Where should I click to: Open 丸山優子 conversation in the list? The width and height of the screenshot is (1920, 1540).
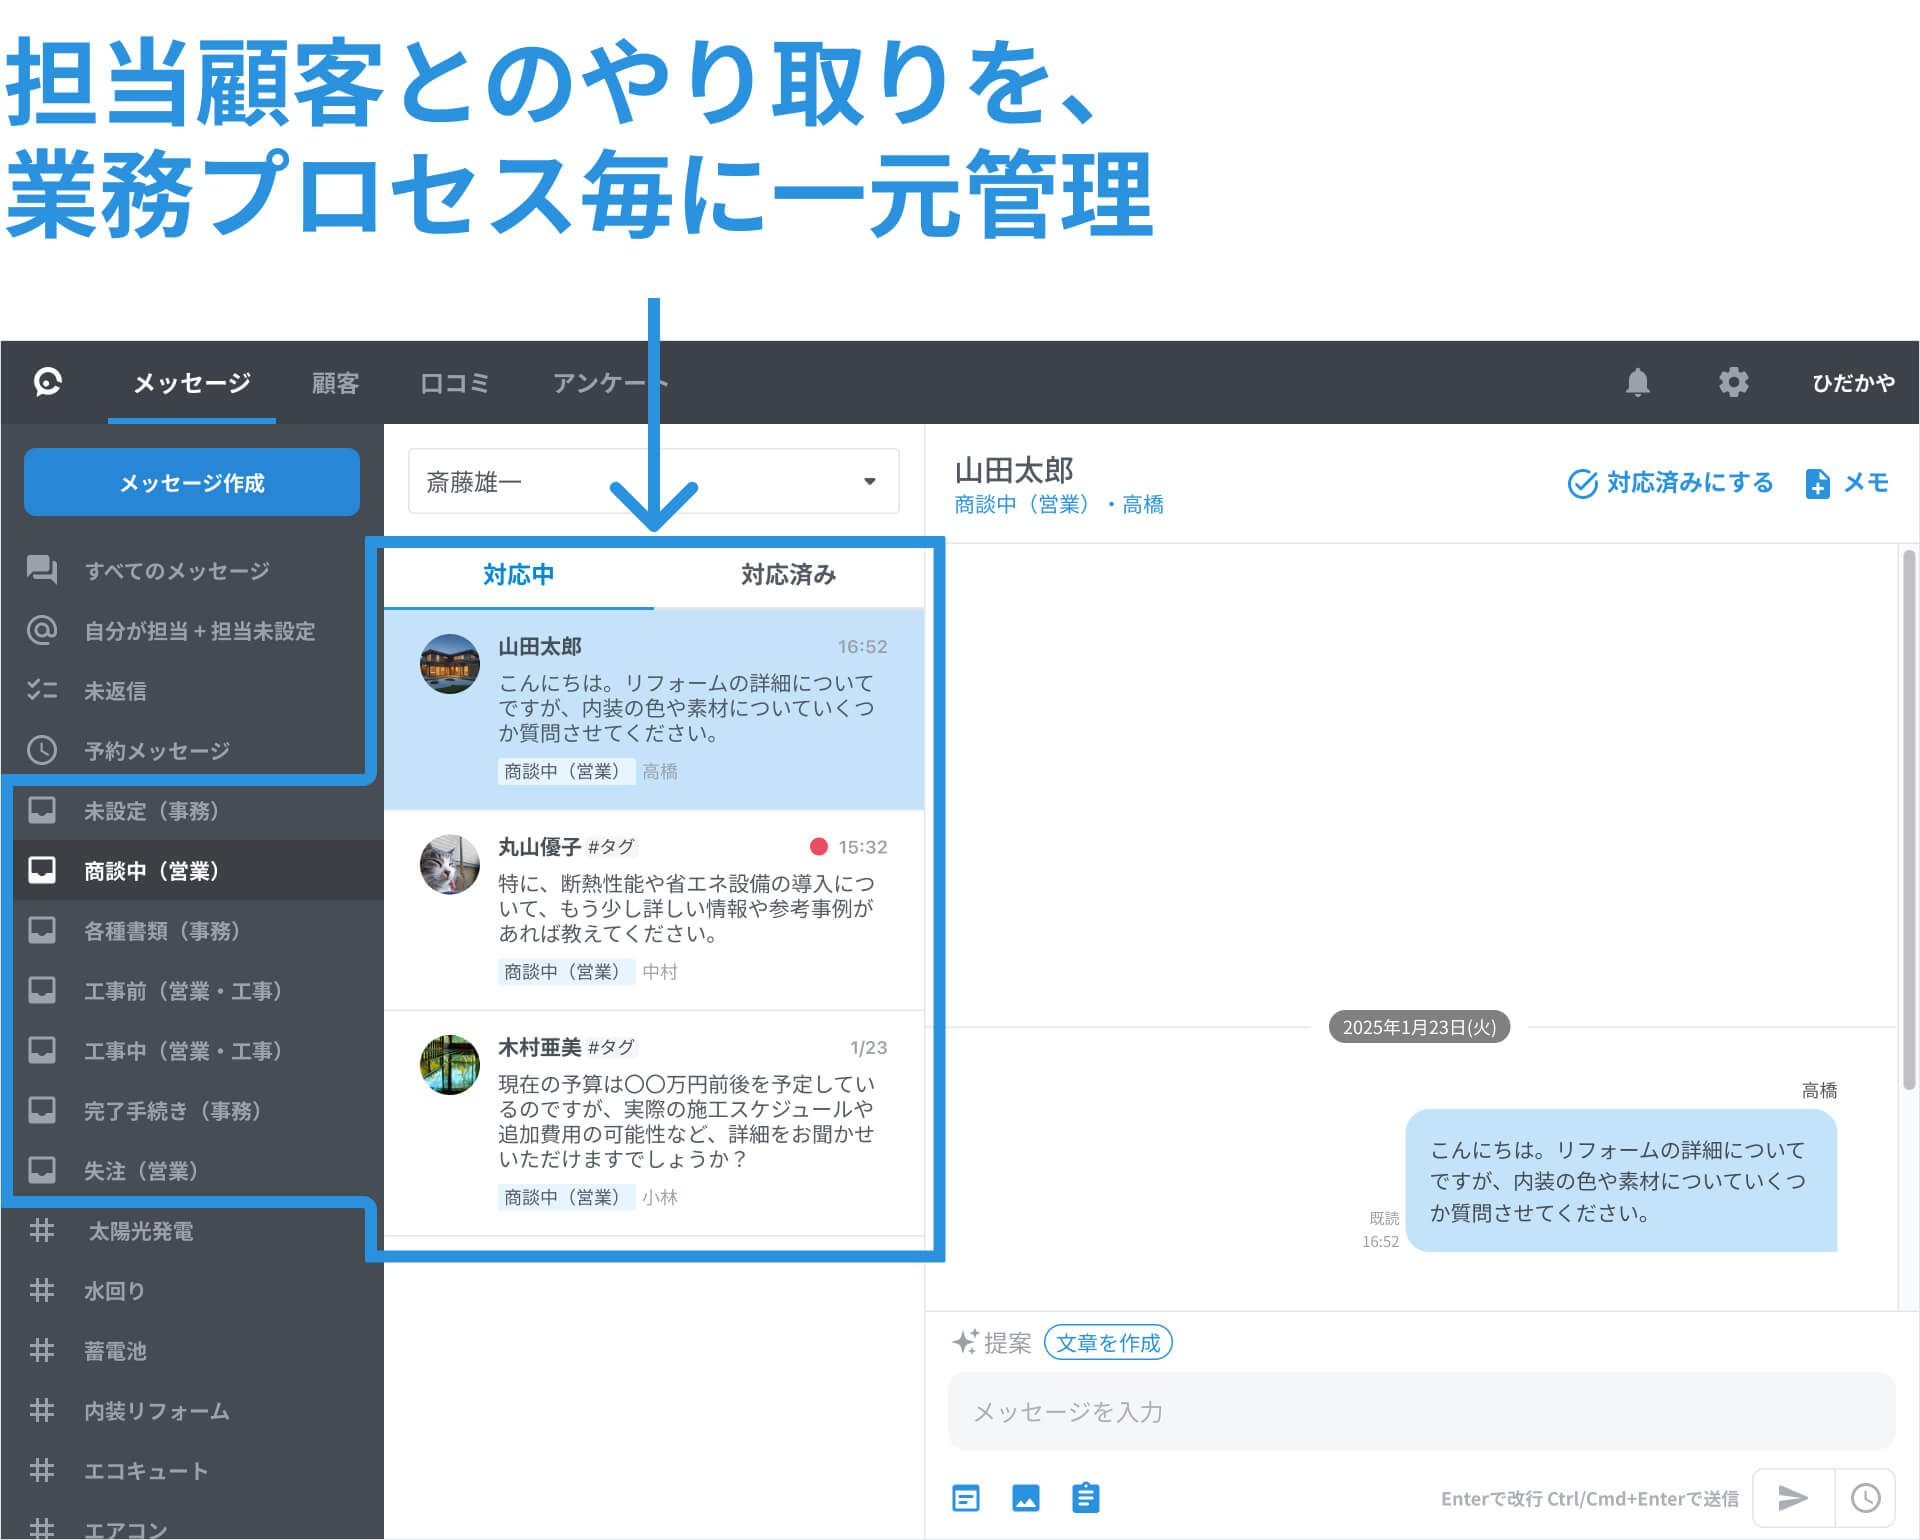pyautogui.click(x=654, y=908)
